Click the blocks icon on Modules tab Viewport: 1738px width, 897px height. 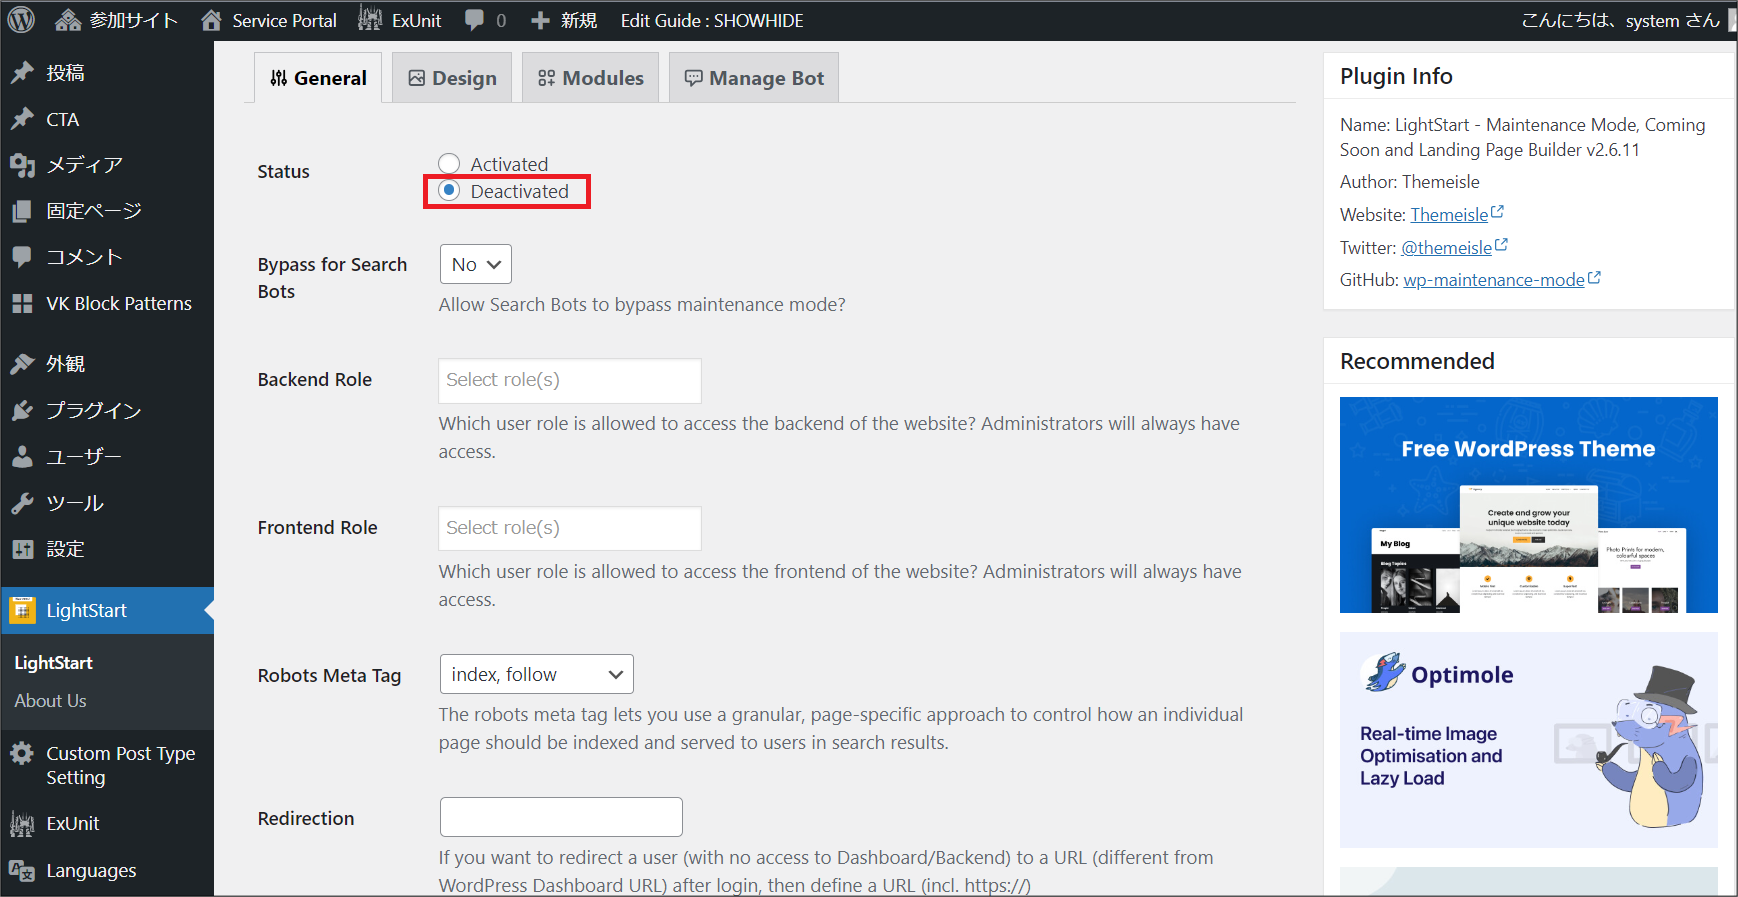[x=547, y=78]
